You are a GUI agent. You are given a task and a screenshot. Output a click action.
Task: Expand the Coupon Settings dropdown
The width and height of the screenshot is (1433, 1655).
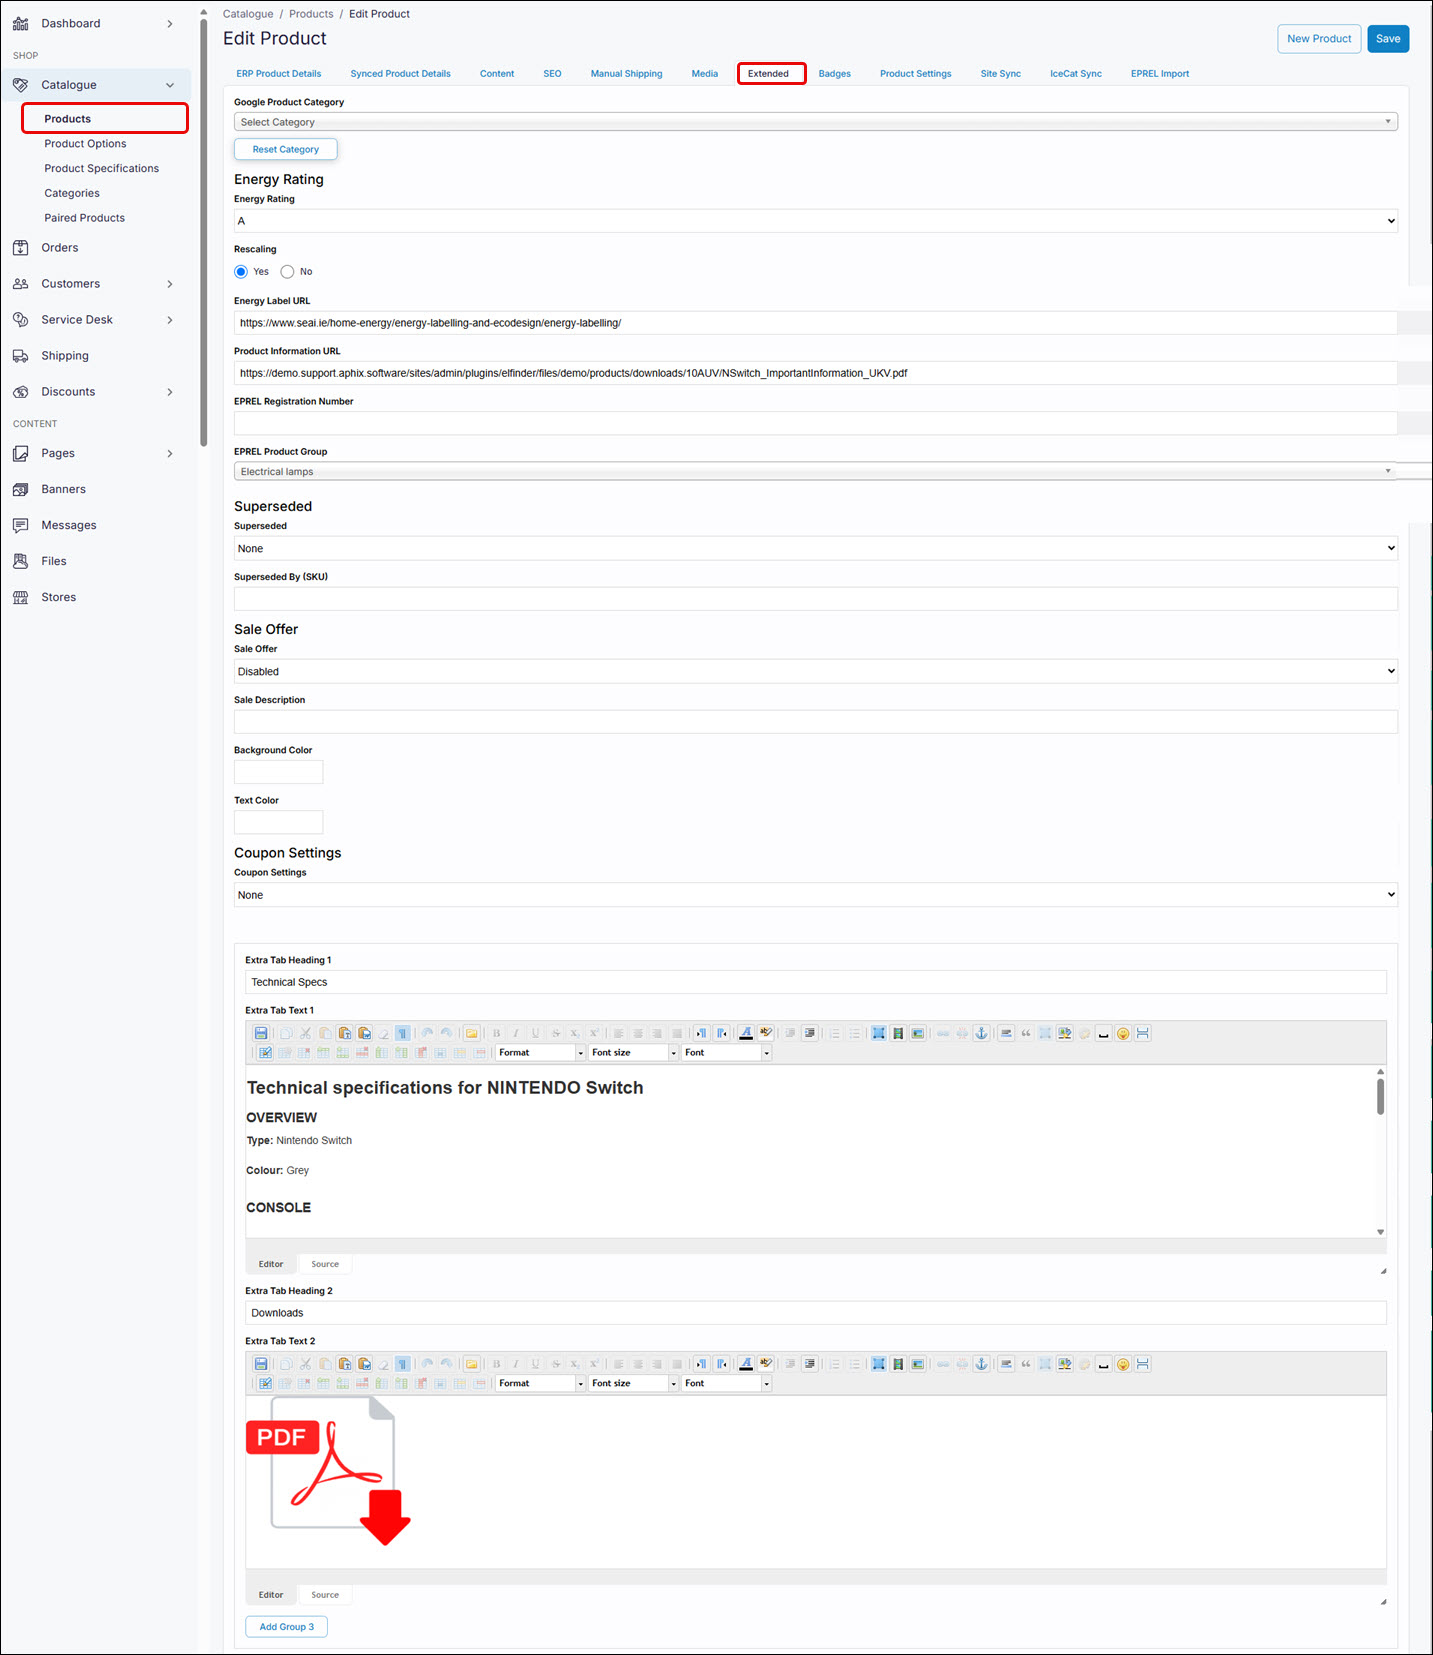pyautogui.click(x=815, y=895)
